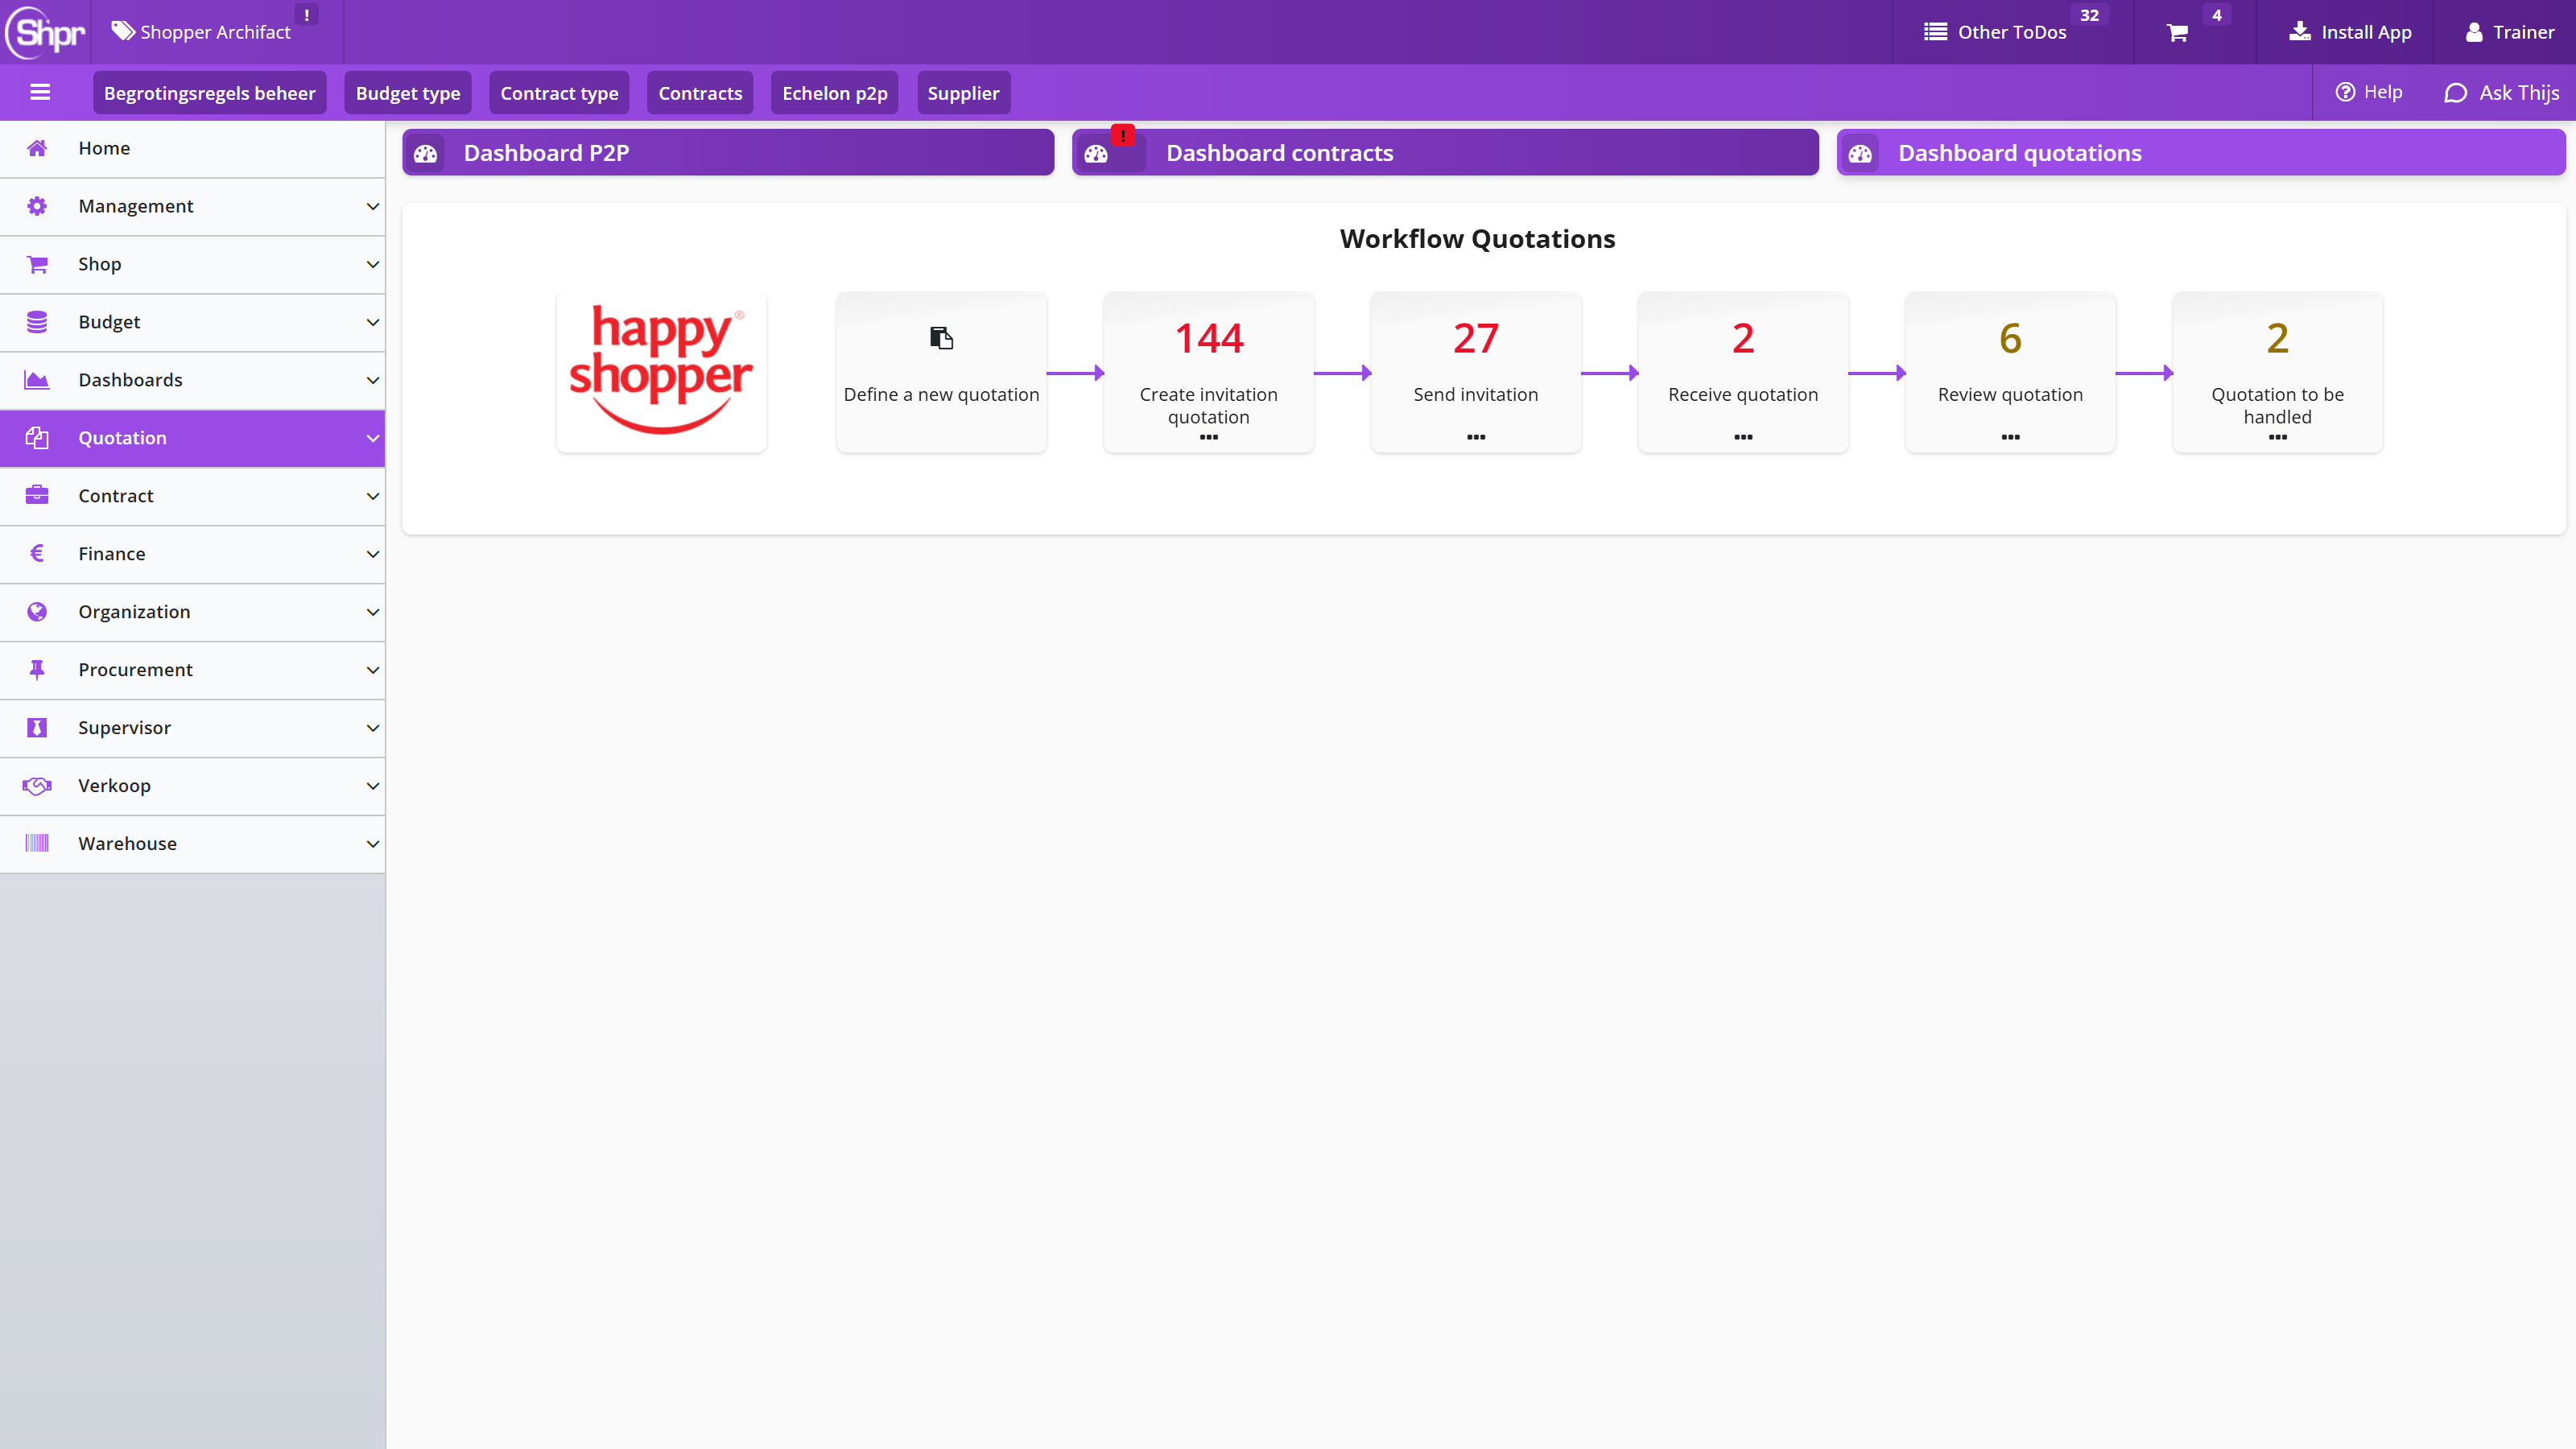Viewport: 2576px width, 1449px height.
Task: Expand the Shop menu chevron
Action: [x=373, y=264]
